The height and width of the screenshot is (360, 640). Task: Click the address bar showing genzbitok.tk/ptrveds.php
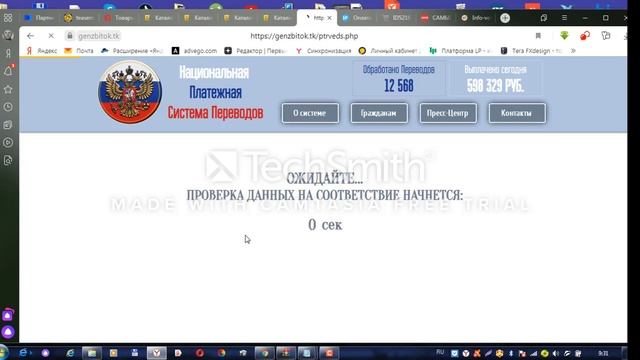[x=304, y=36]
